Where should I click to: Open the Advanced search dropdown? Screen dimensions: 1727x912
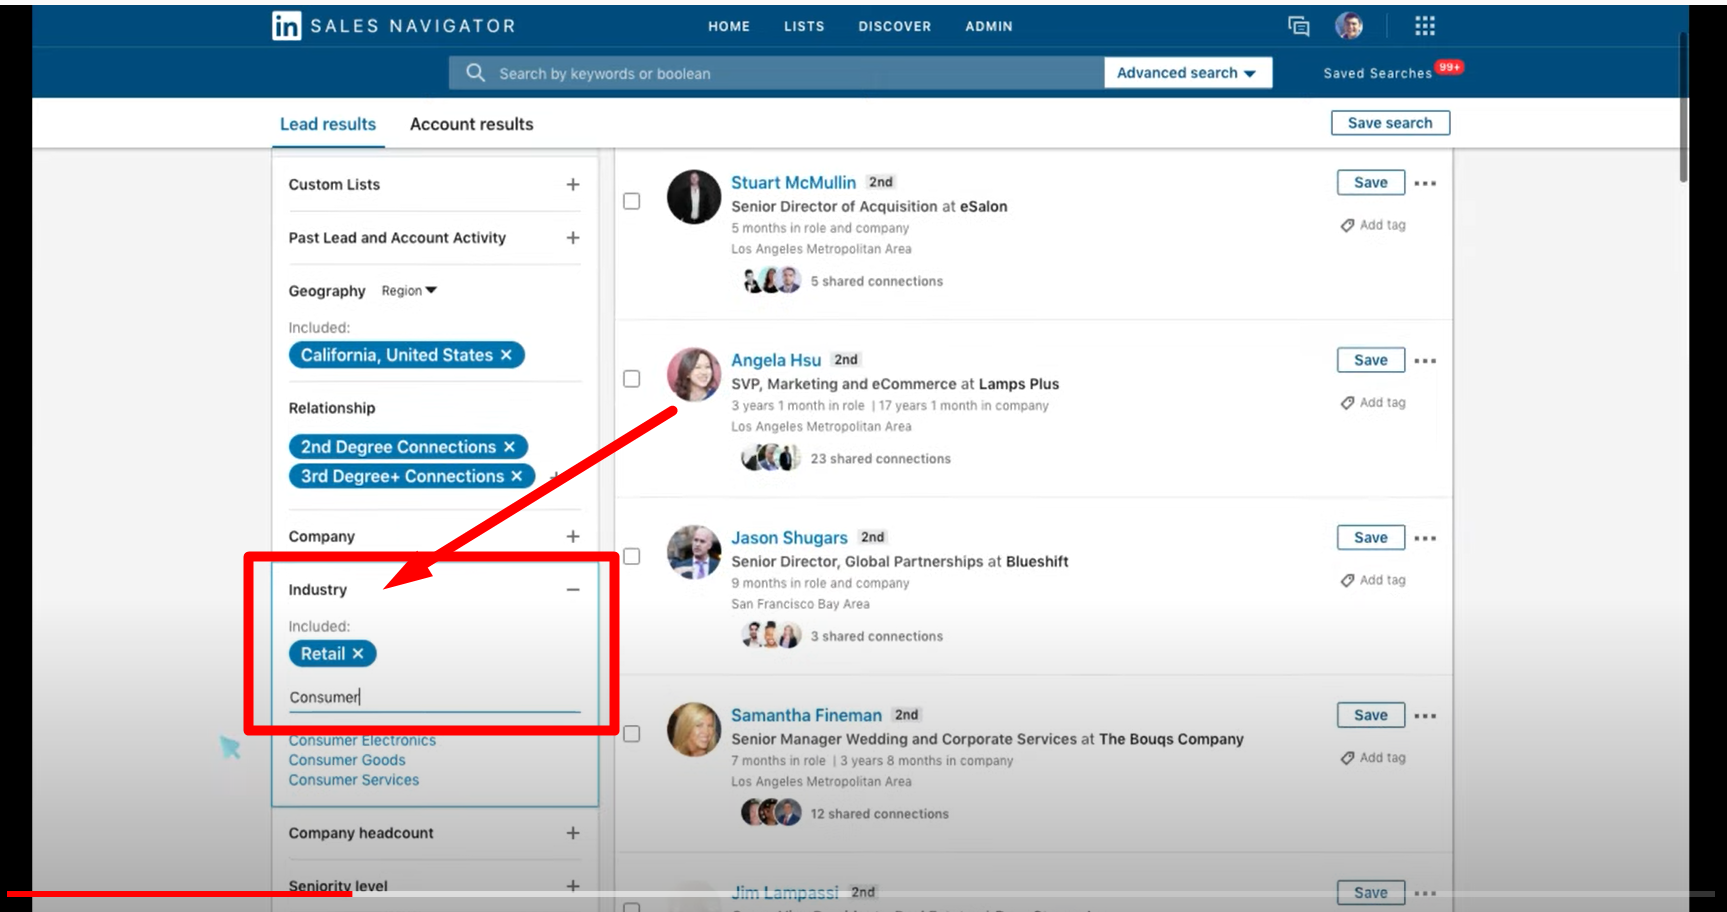pyautogui.click(x=1188, y=73)
